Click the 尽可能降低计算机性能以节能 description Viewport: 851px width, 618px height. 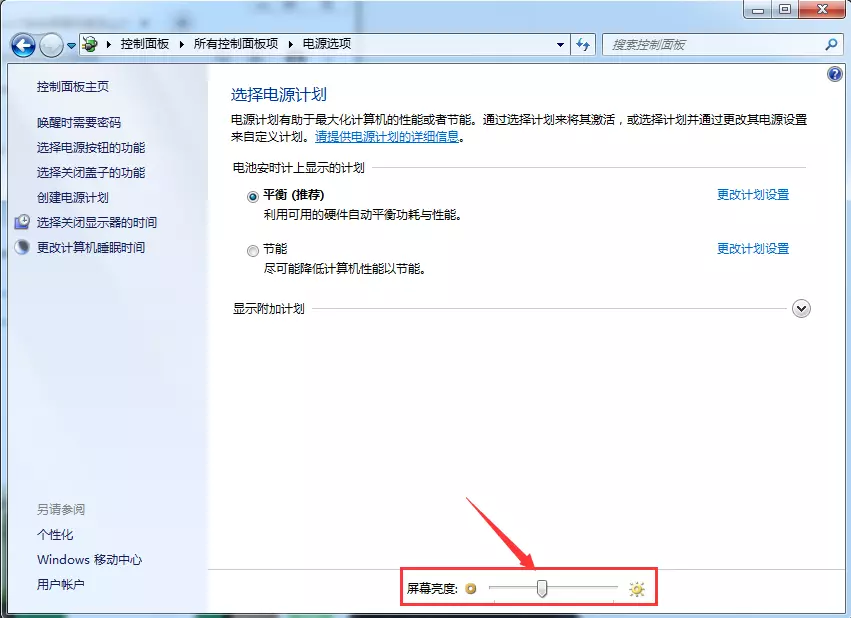345,269
